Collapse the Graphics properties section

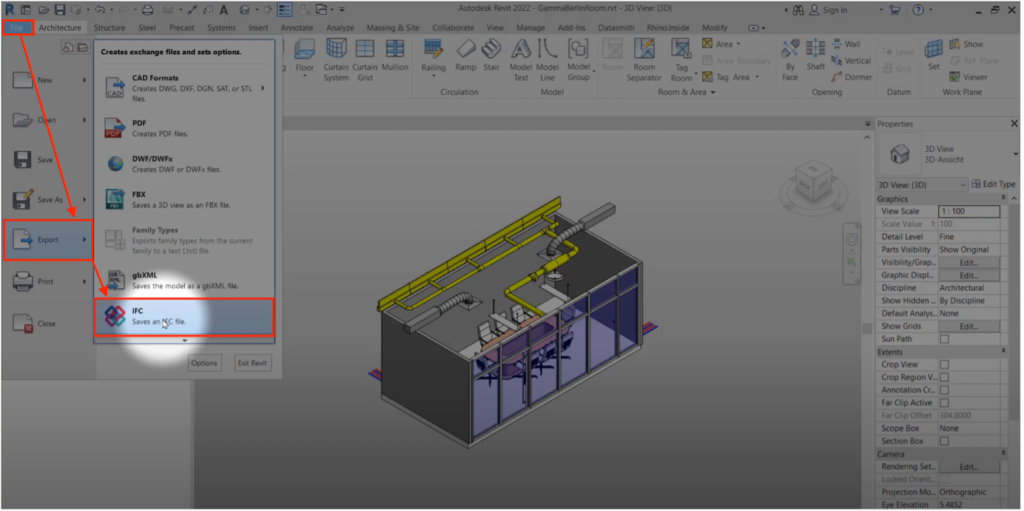pyautogui.click(x=1003, y=199)
